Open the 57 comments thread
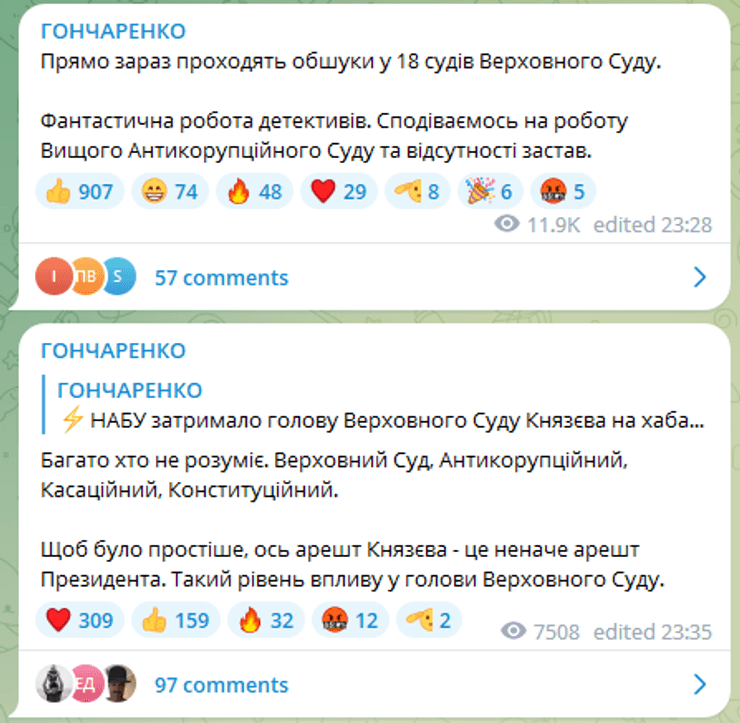Image resolution: width=740 pixels, height=723 pixels. pos(221,278)
